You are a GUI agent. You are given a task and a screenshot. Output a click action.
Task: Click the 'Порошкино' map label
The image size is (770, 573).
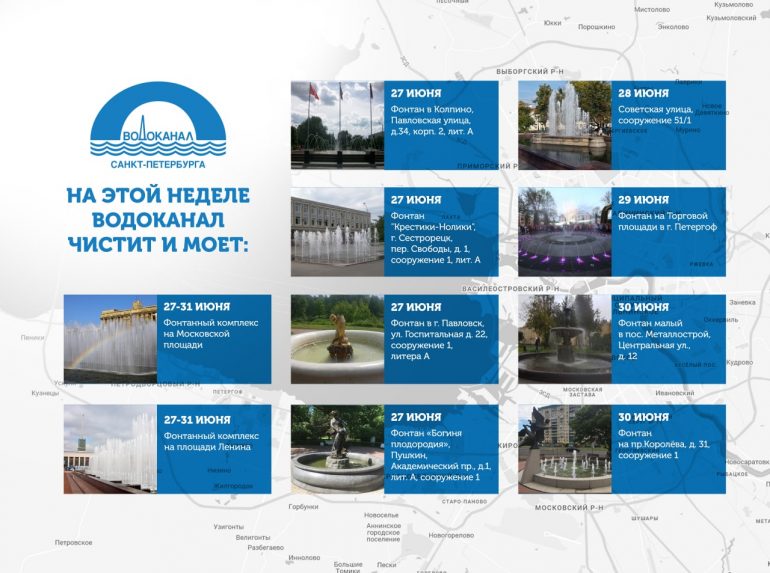tap(596, 27)
